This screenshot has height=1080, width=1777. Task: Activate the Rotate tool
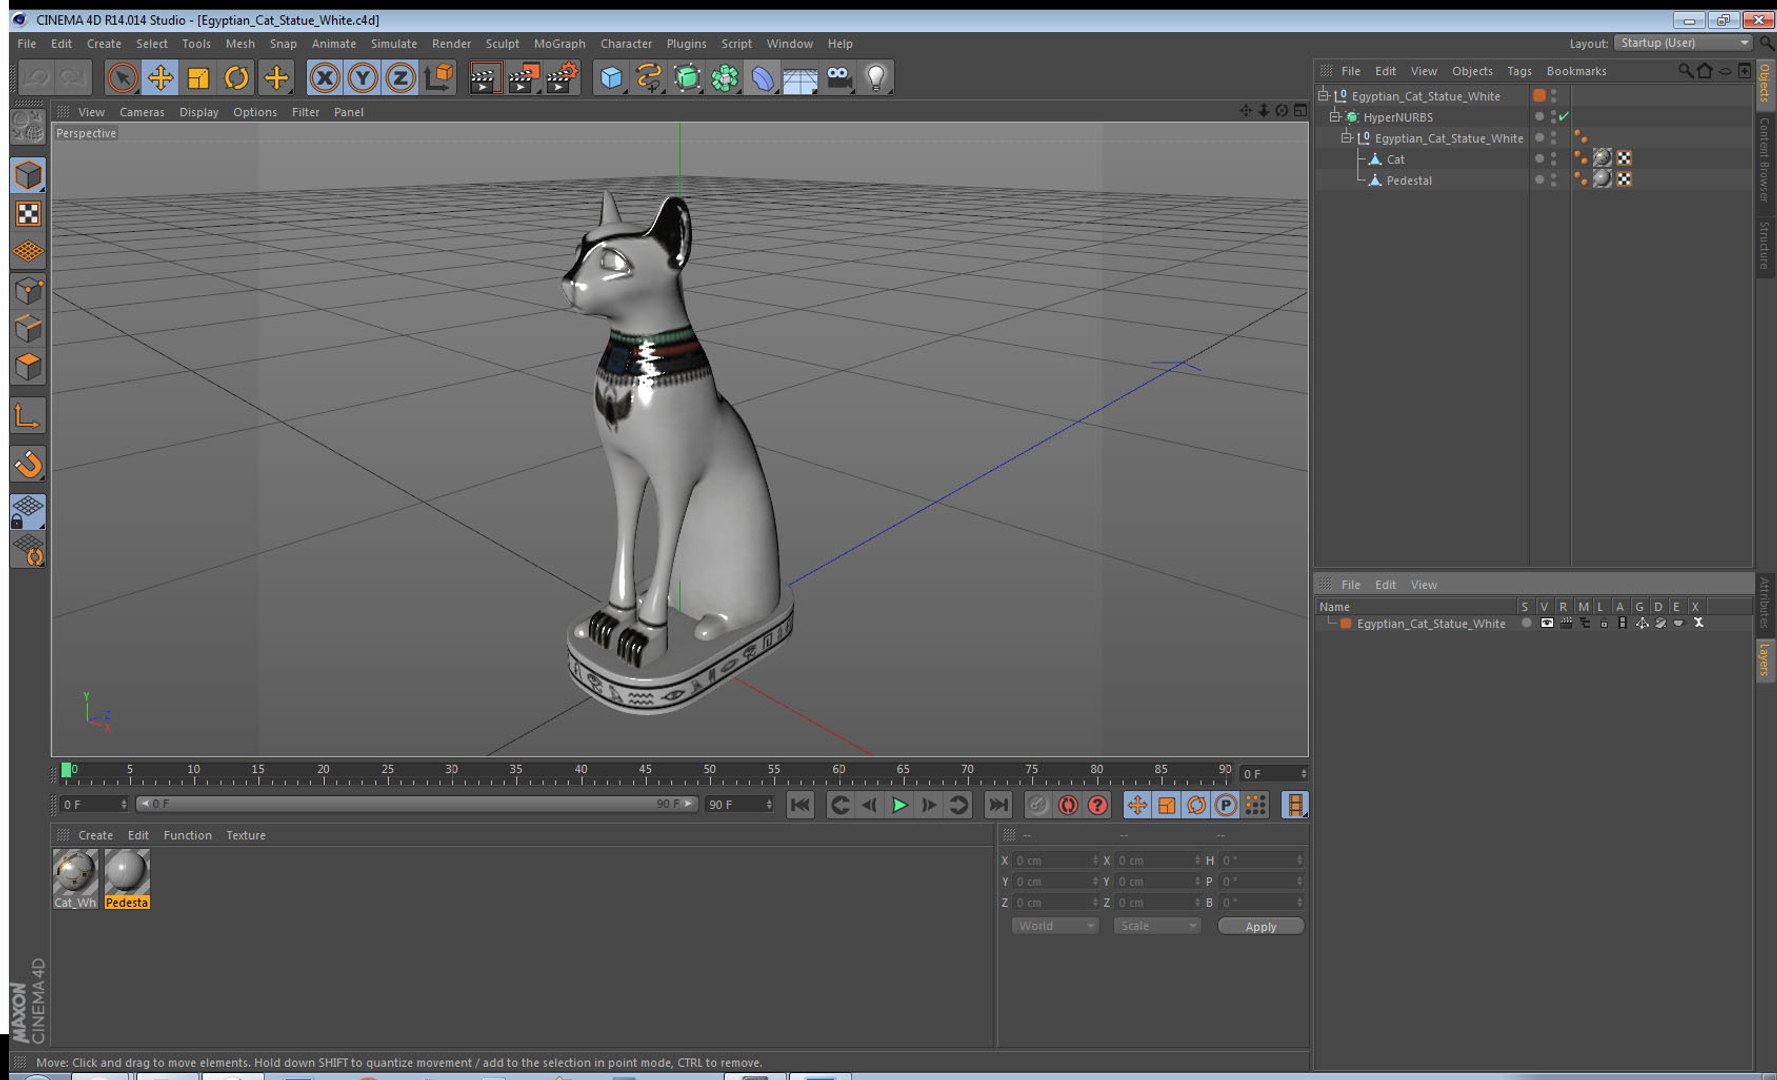point(236,77)
